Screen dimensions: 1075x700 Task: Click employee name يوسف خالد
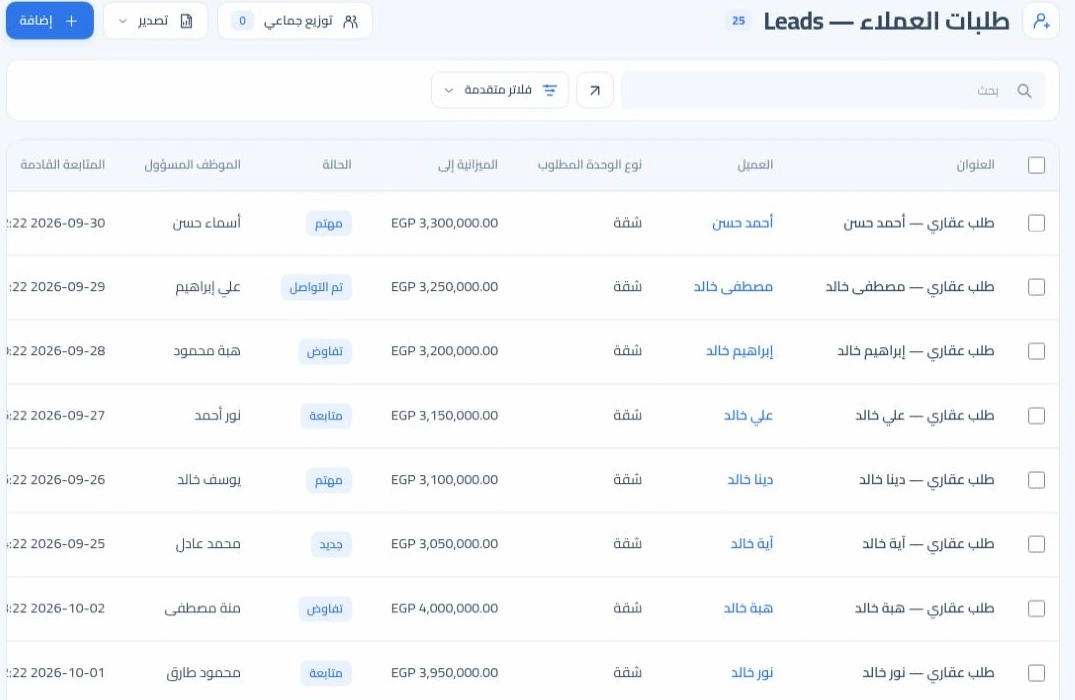209,480
